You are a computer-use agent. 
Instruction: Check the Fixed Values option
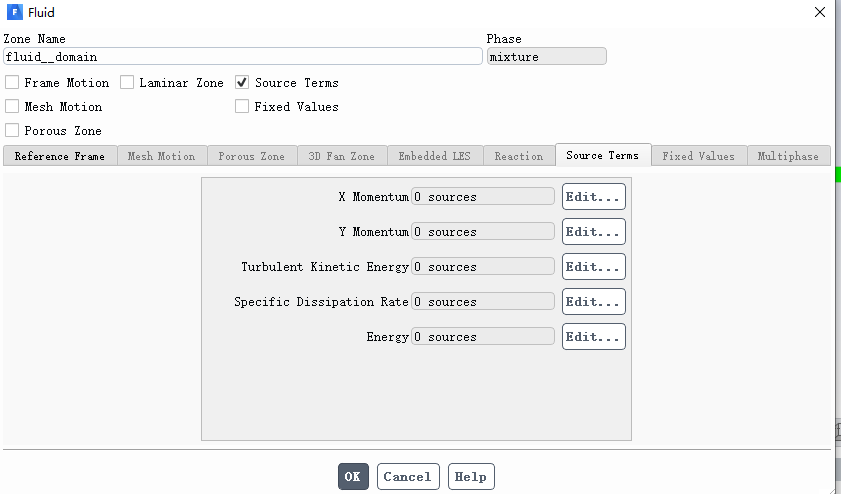(242, 107)
